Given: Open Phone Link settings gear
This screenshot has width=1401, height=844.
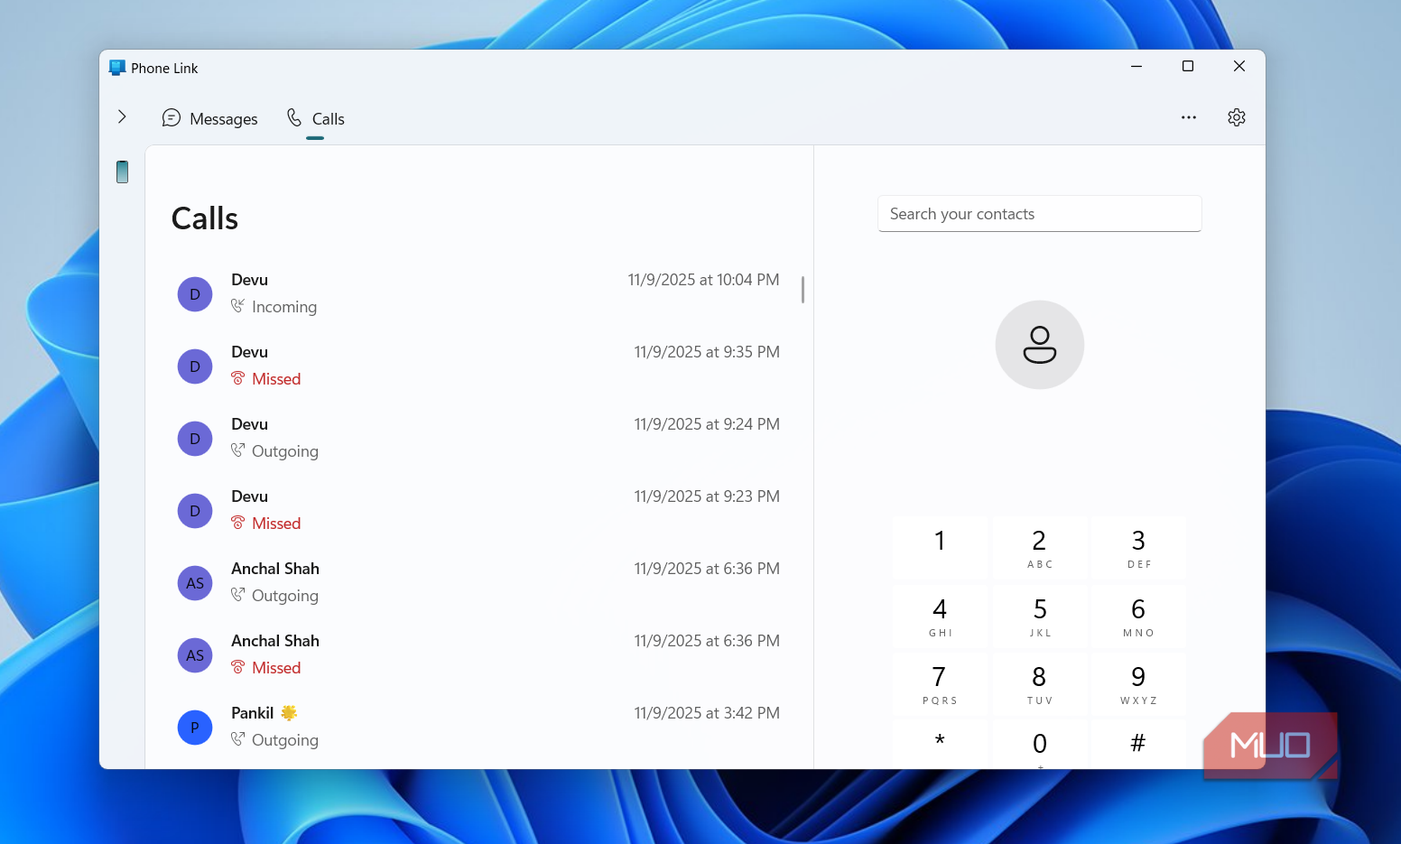Looking at the screenshot, I should (1236, 117).
